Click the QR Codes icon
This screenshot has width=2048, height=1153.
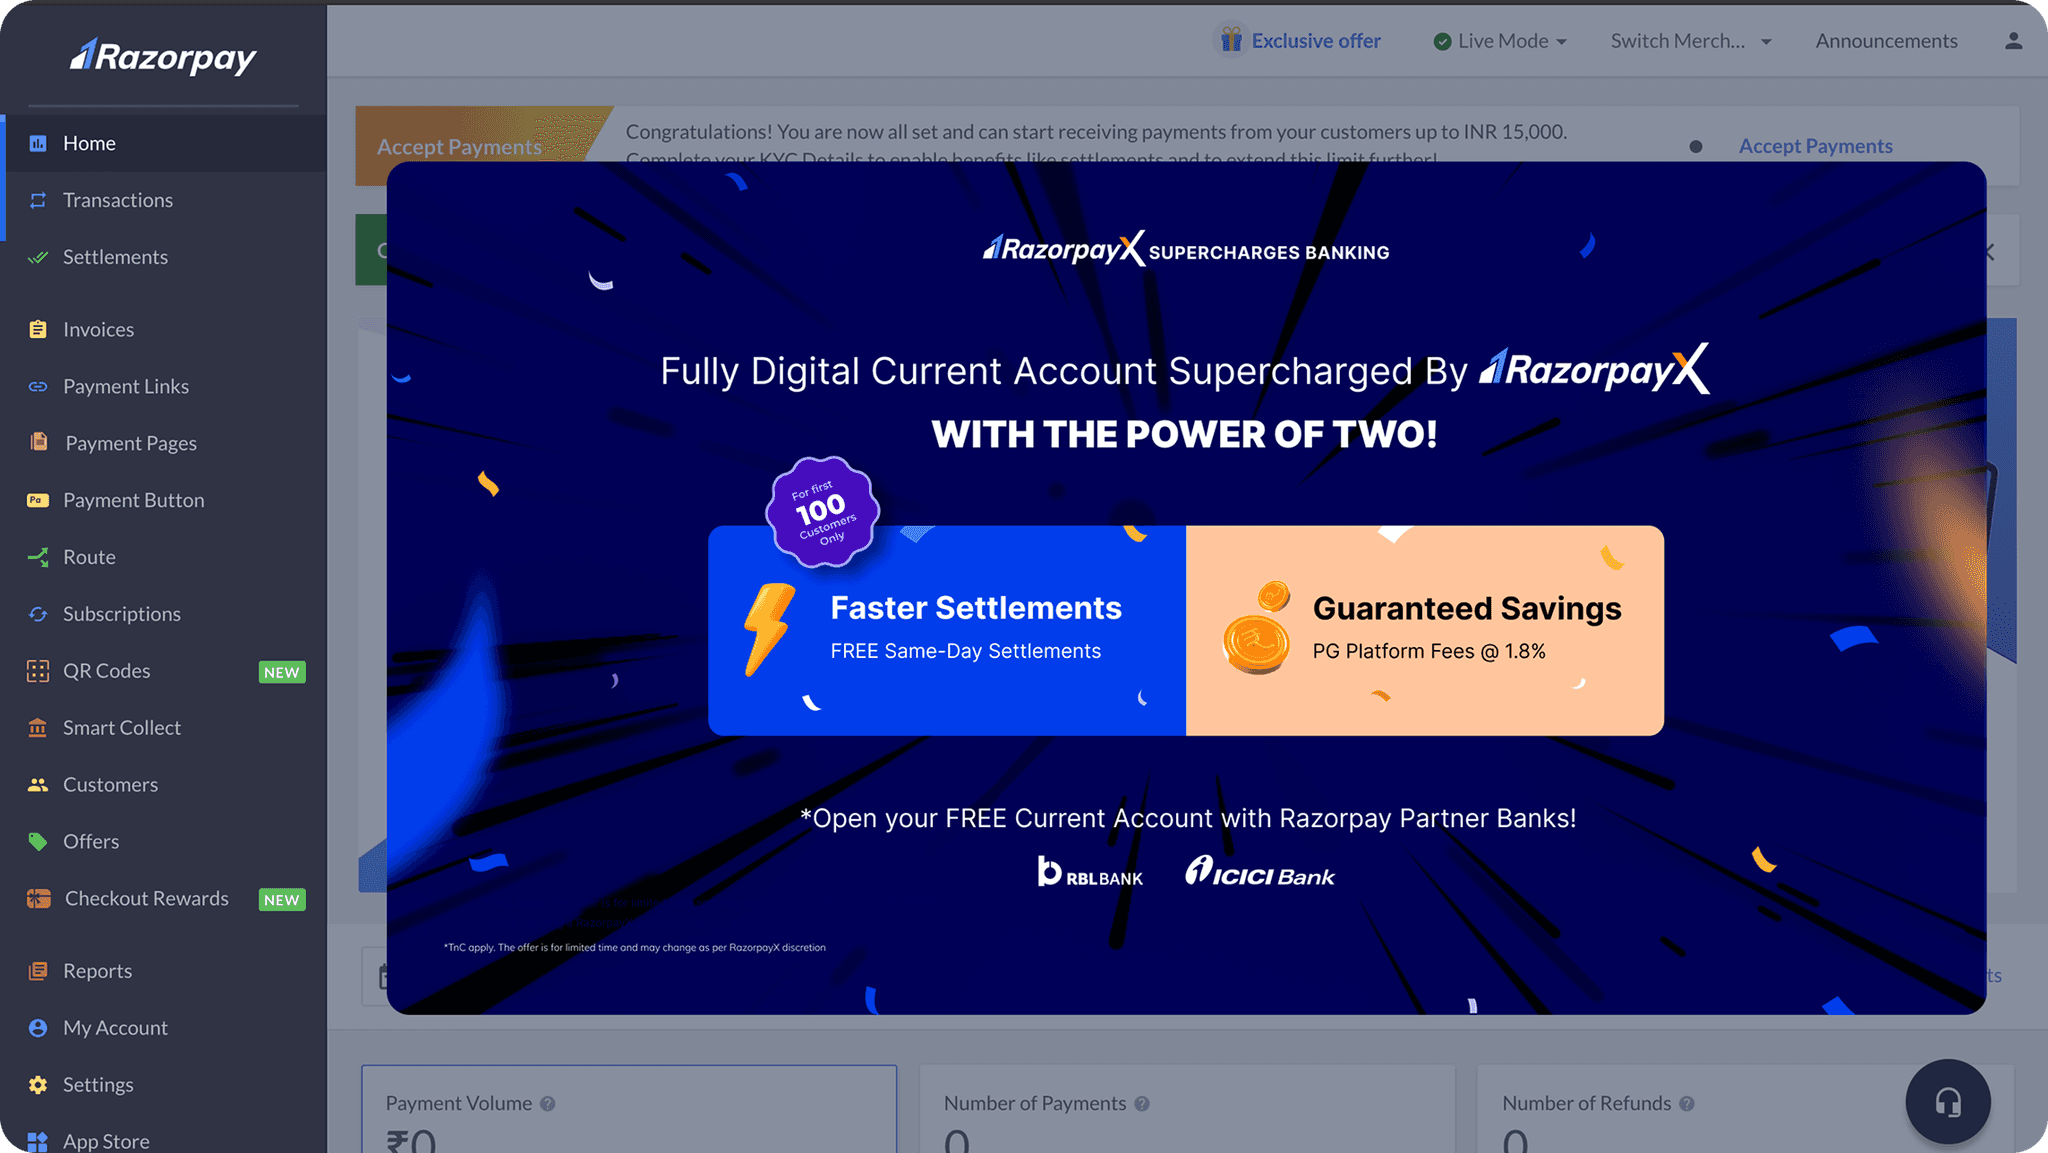38,671
